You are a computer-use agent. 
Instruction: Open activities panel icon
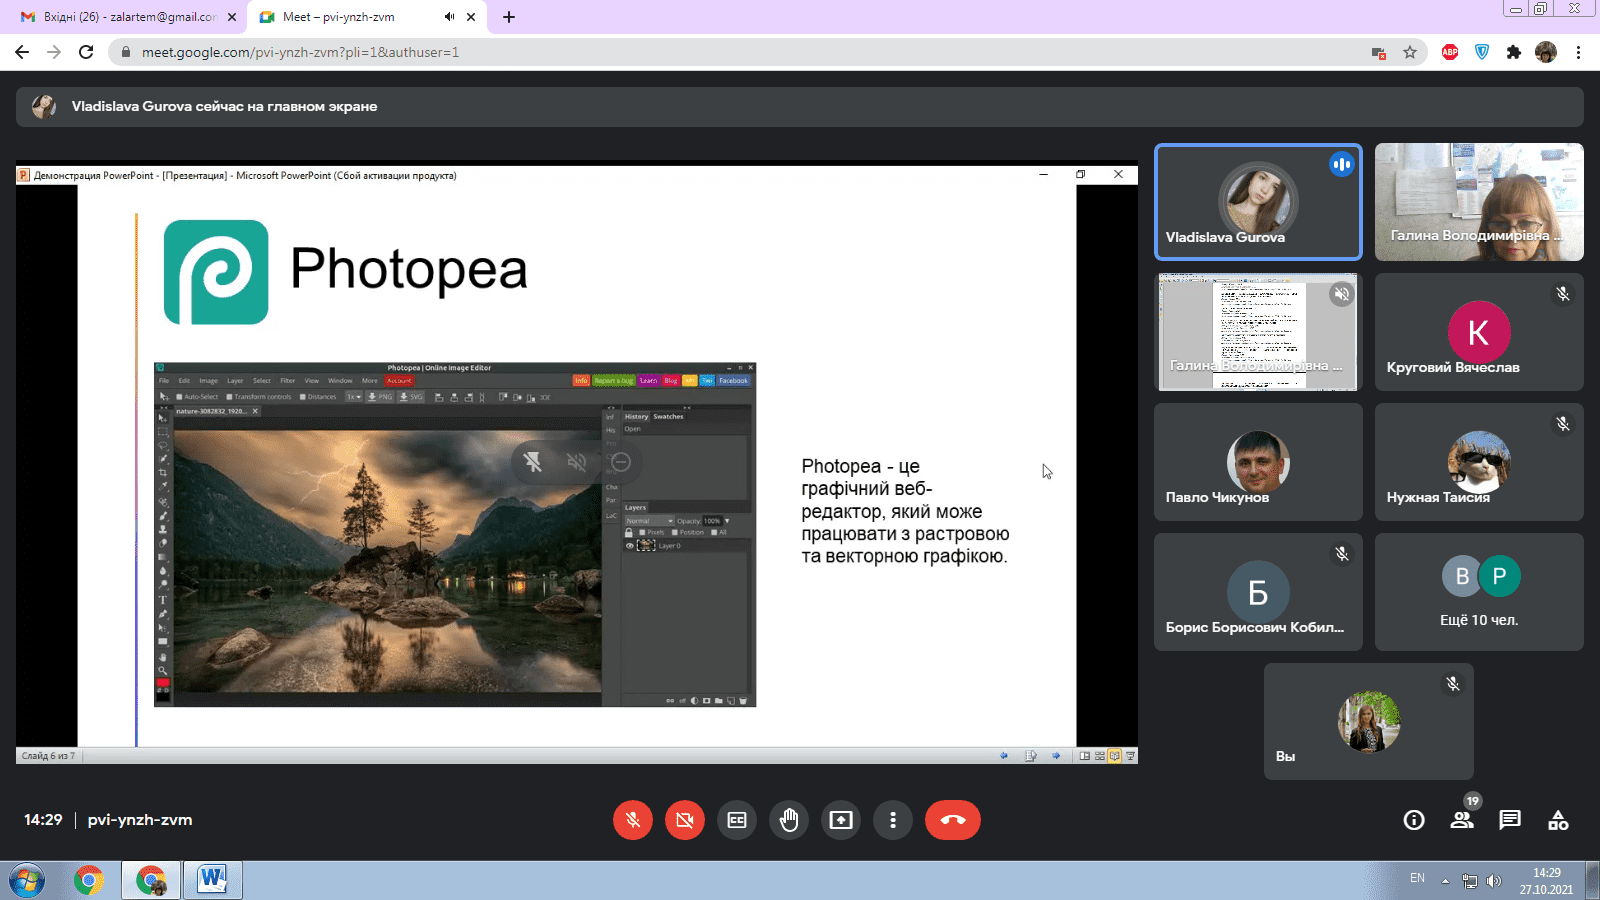coord(1558,820)
